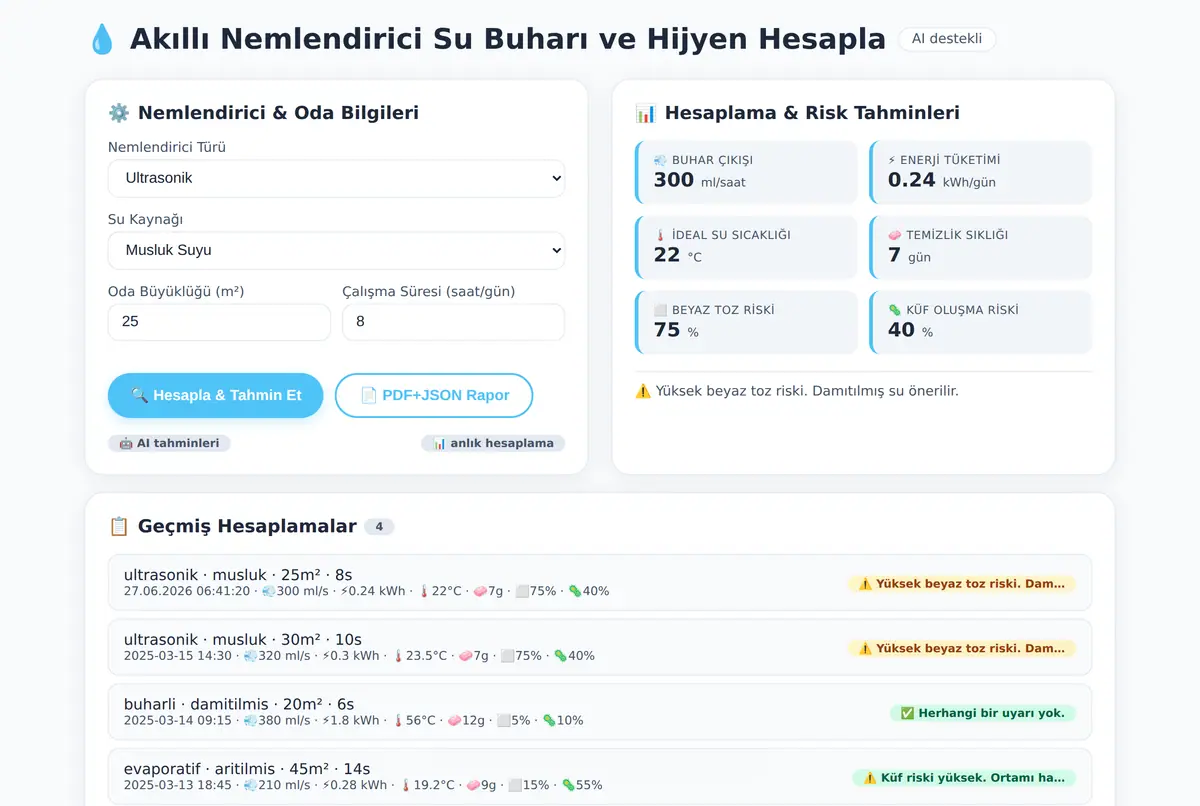Click the soap icon in Temizlik Sıklığı card
The image size is (1200, 806).
tap(895, 235)
